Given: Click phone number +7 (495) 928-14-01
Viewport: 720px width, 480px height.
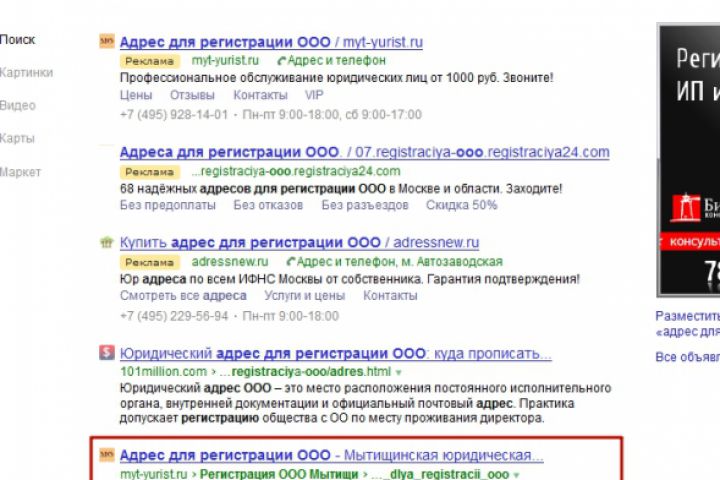Looking at the screenshot, I should point(174,115).
